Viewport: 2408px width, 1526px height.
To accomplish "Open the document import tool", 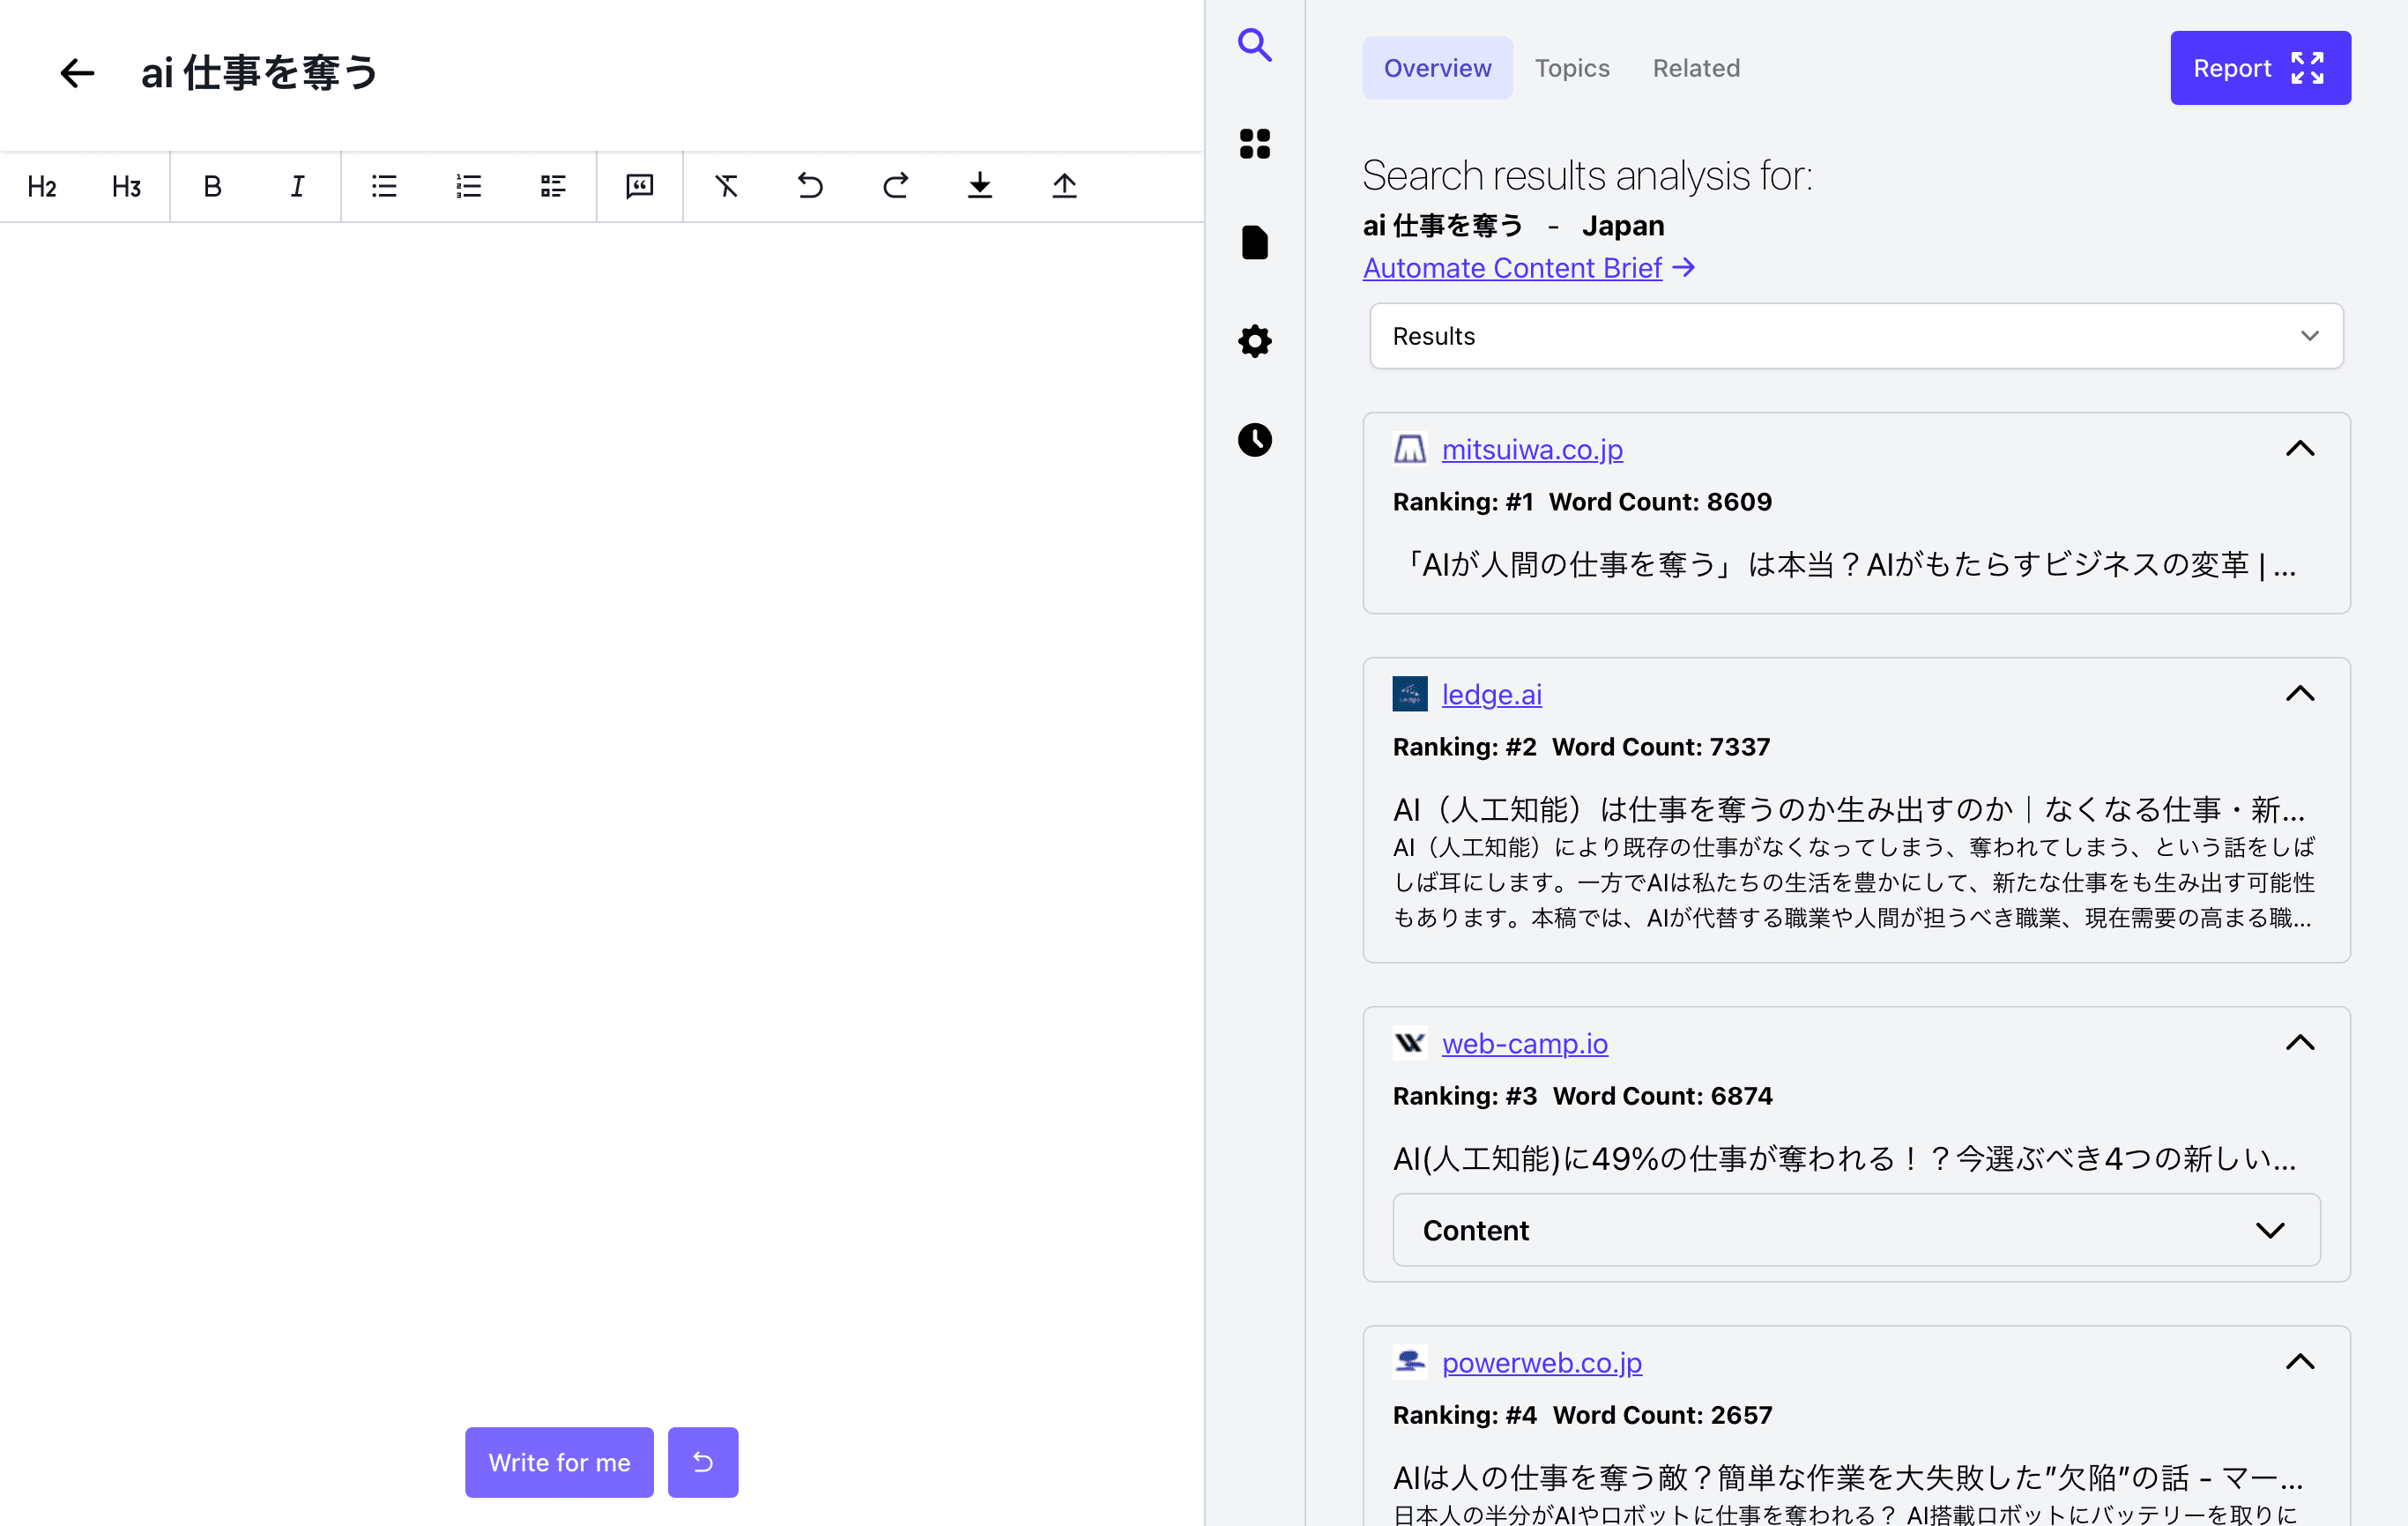I will point(1064,186).
